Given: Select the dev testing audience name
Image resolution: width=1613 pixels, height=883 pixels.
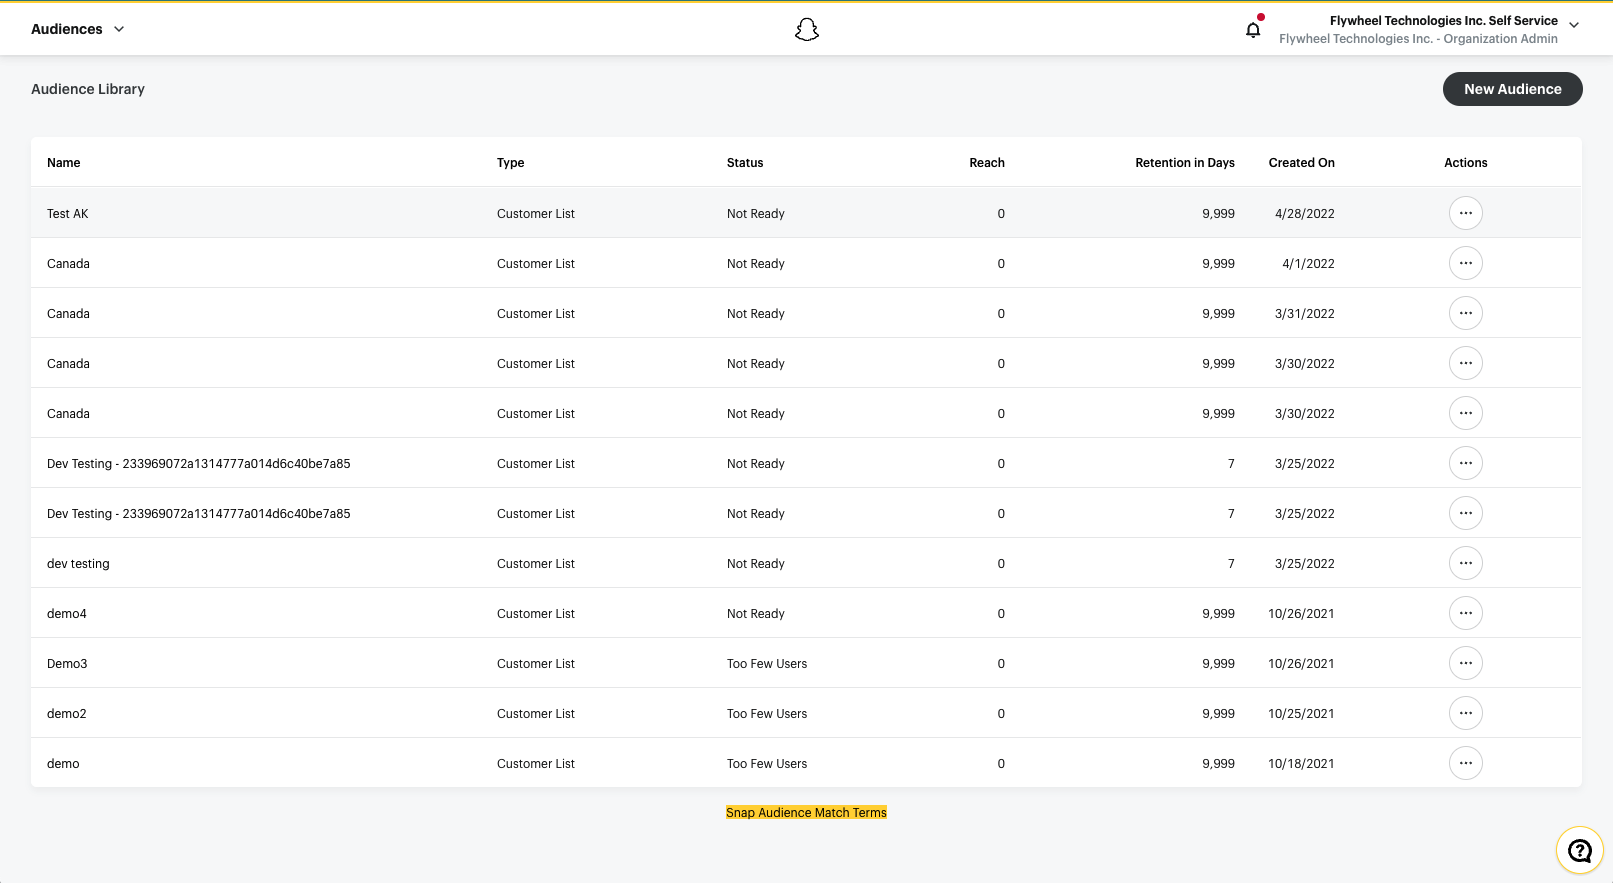Looking at the screenshot, I should 78,564.
